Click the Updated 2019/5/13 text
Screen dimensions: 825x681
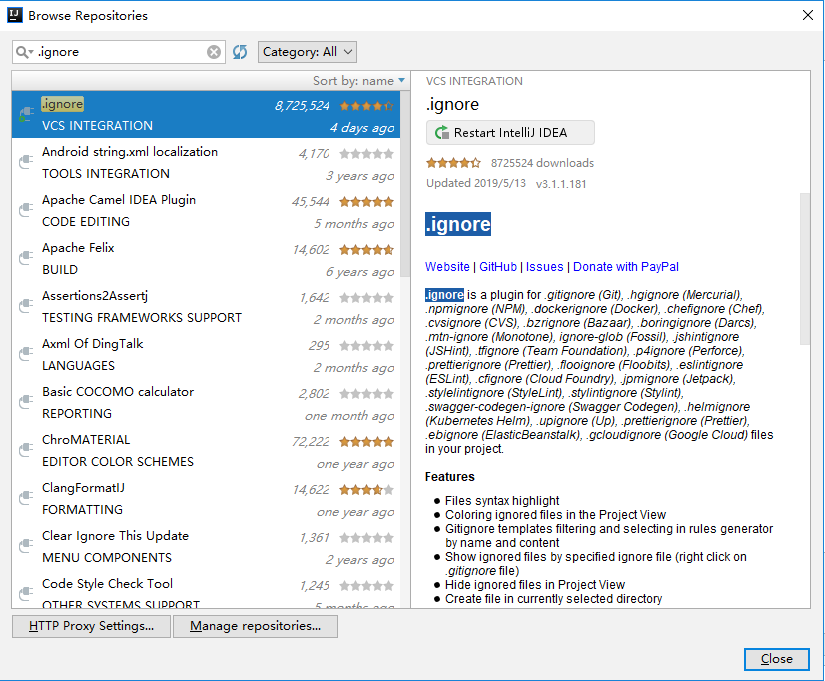[x=476, y=183]
